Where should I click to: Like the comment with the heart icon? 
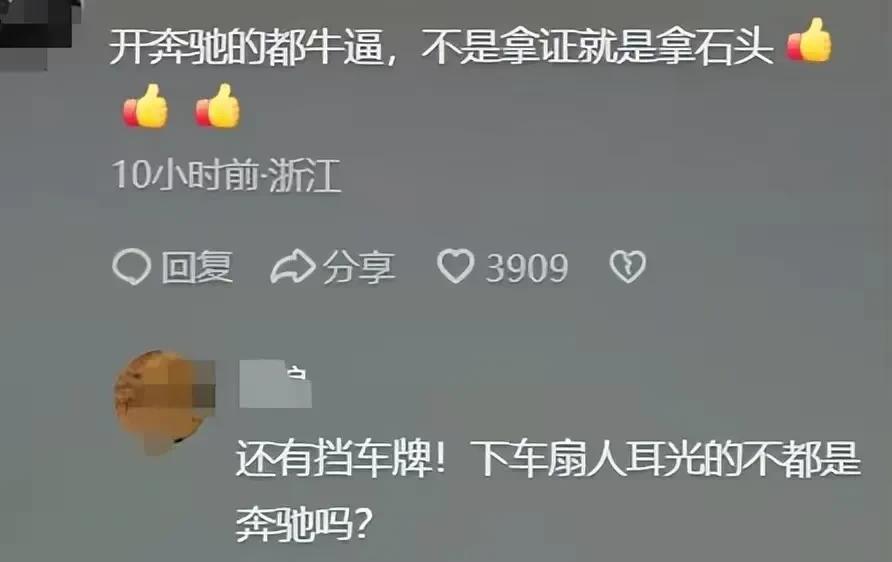tap(455, 266)
